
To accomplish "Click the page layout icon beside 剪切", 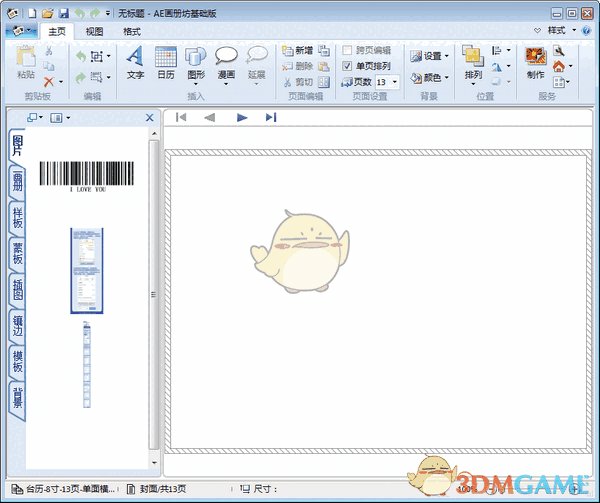I will (x=324, y=82).
